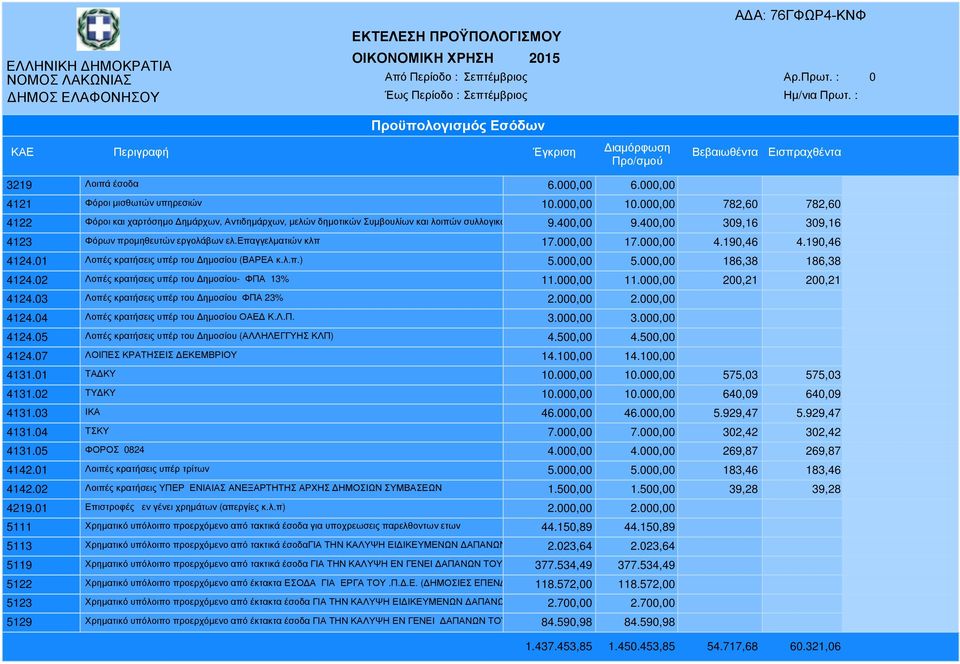Click the ΦΠΑ 13% description row

click(x=187, y=279)
